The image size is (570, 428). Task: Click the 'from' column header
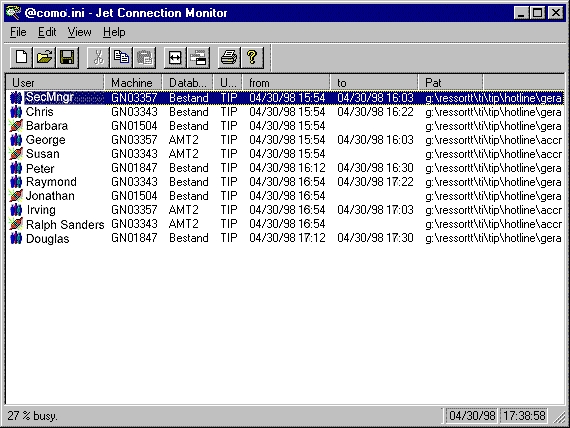(286, 83)
